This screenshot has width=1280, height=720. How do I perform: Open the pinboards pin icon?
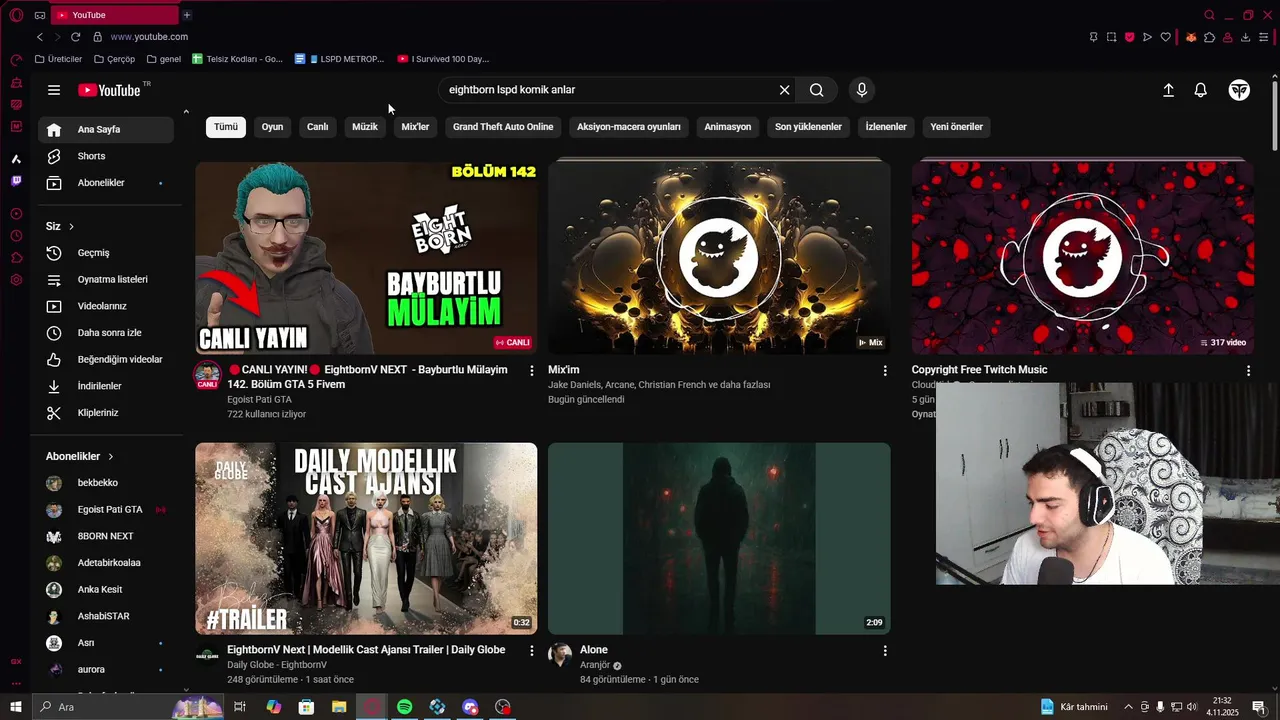[1093, 37]
